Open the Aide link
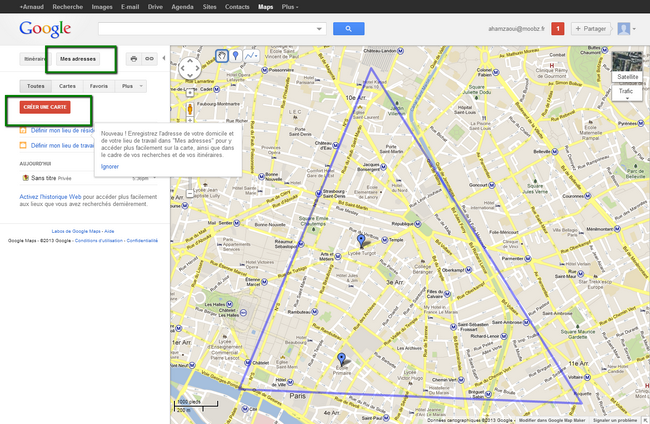Image resolution: width=650 pixels, height=424 pixels. tap(109, 231)
